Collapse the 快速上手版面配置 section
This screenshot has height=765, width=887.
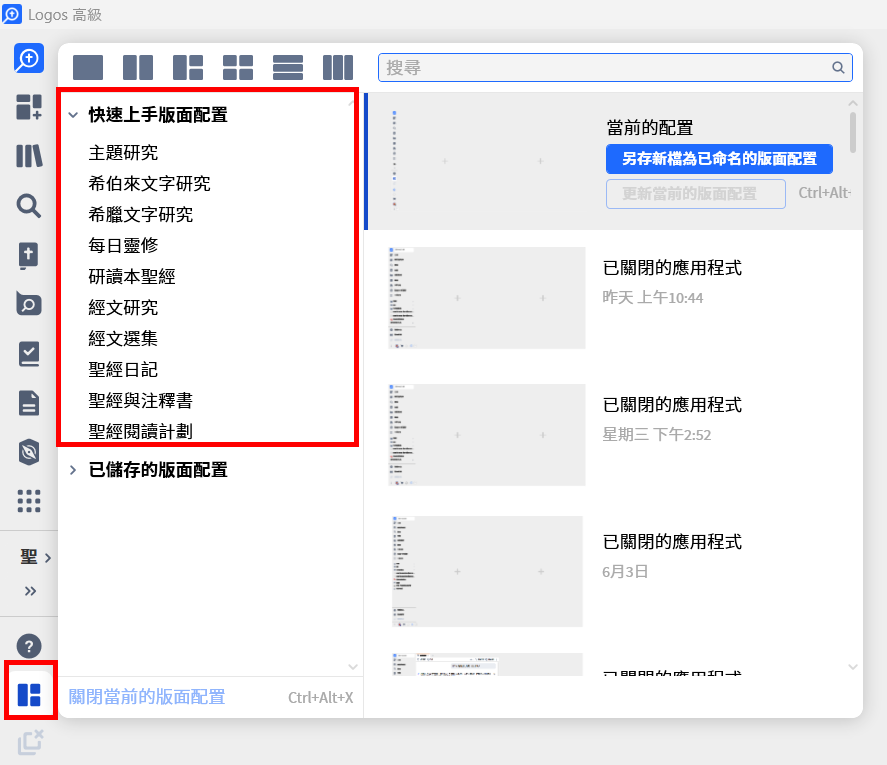point(73,115)
